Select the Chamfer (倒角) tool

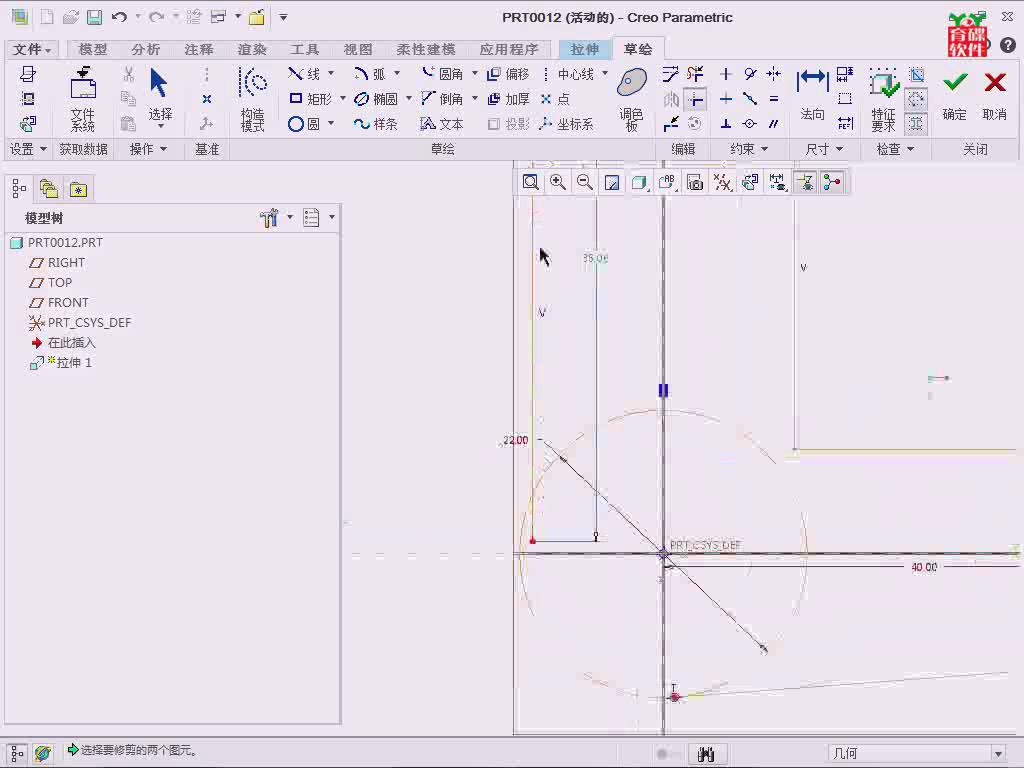(441, 99)
